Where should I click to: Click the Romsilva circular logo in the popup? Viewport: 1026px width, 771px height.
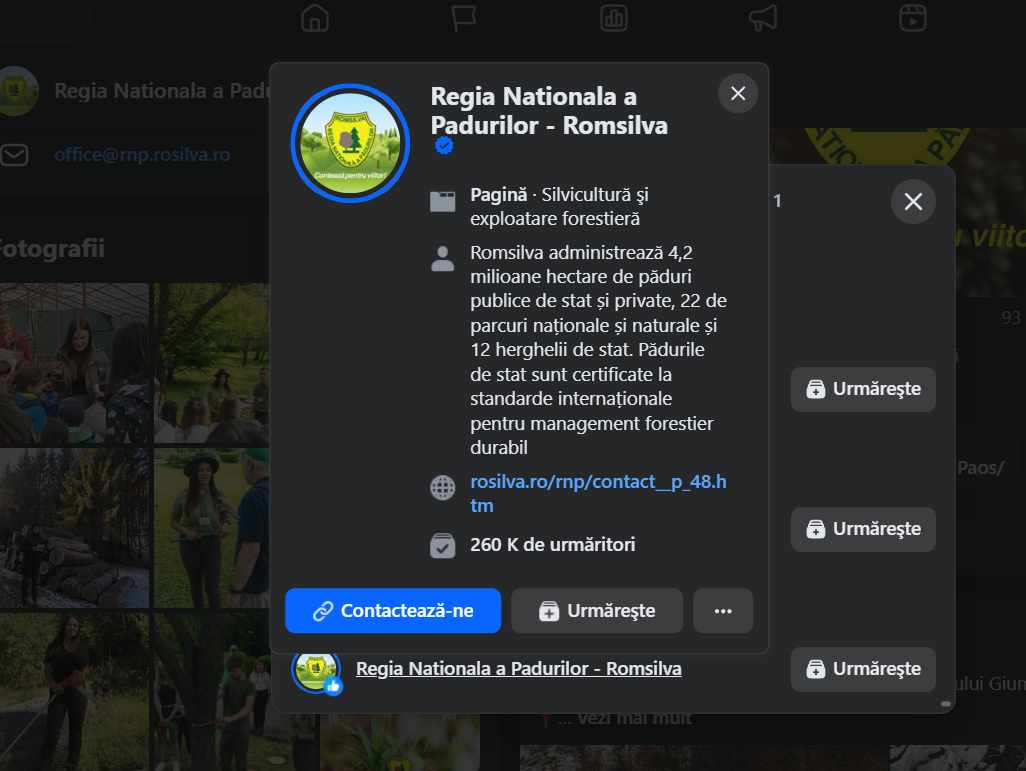tap(350, 143)
